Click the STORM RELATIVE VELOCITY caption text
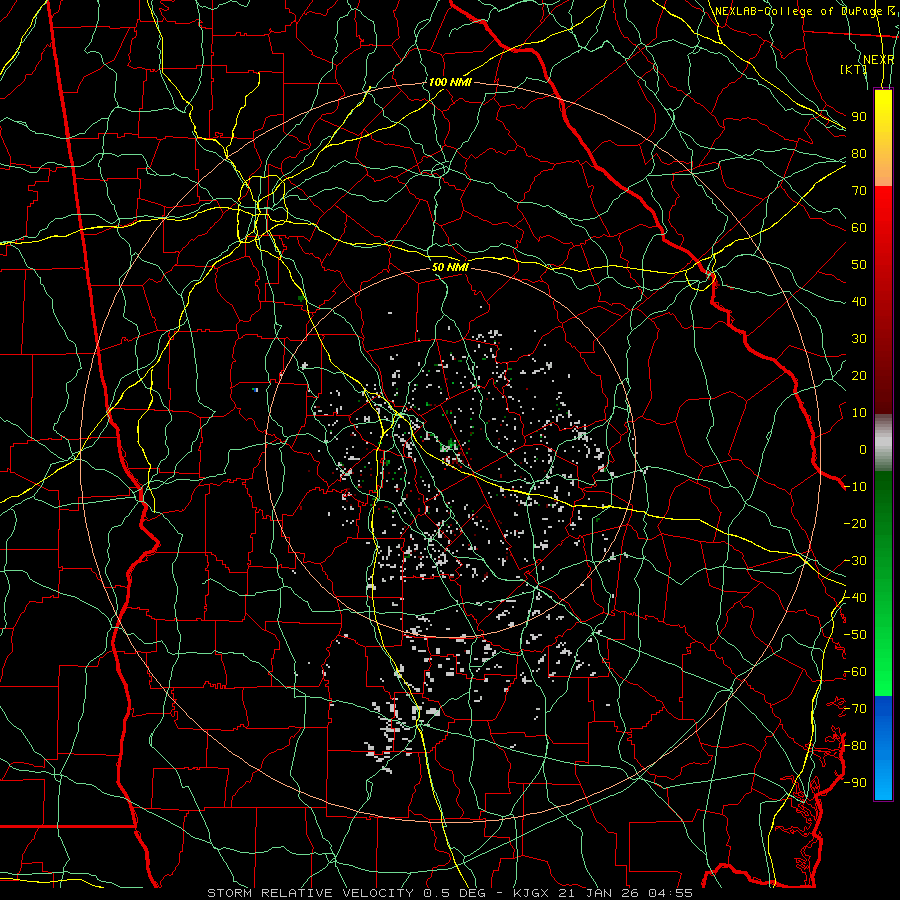The height and width of the screenshot is (900, 900). [309, 893]
